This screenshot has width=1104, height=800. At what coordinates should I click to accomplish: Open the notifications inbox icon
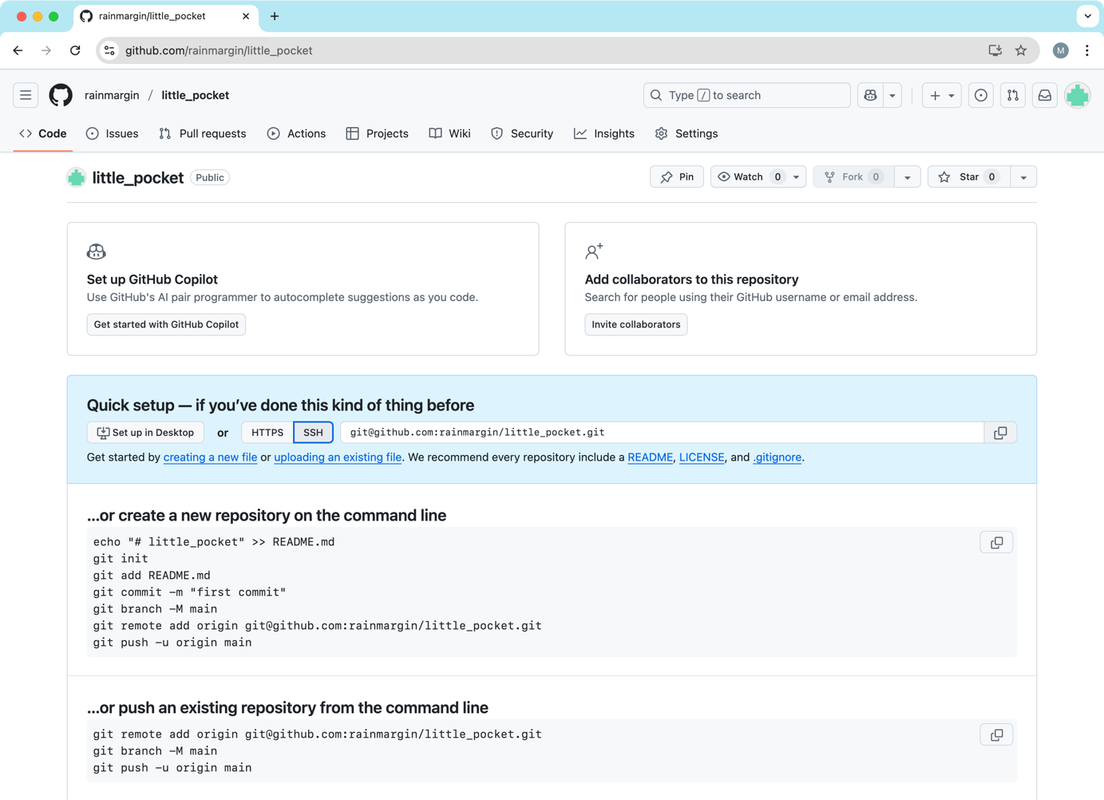pyautogui.click(x=1045, y=95)
